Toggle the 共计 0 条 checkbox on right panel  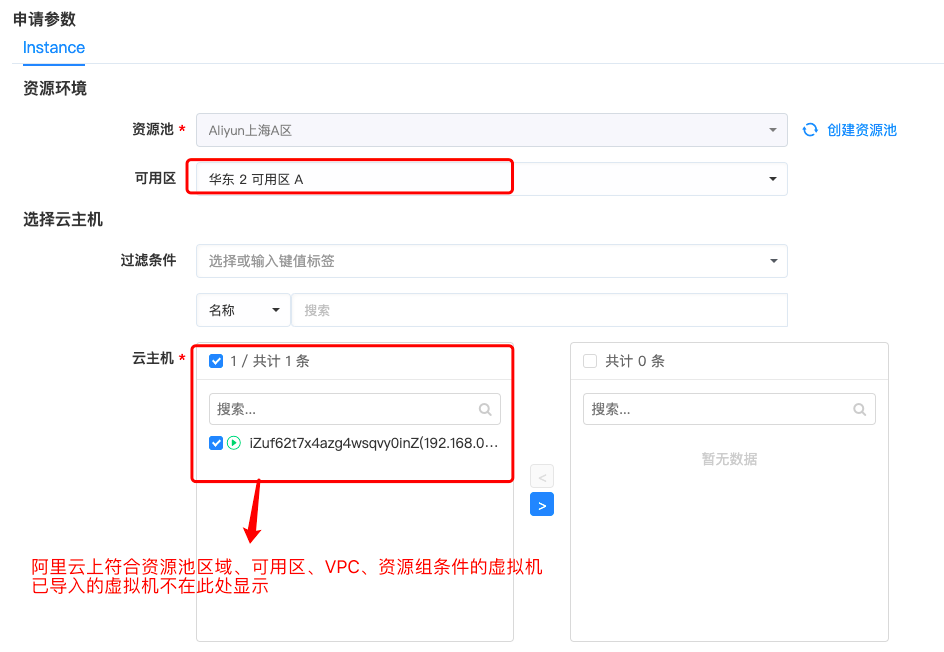point(590,361)
